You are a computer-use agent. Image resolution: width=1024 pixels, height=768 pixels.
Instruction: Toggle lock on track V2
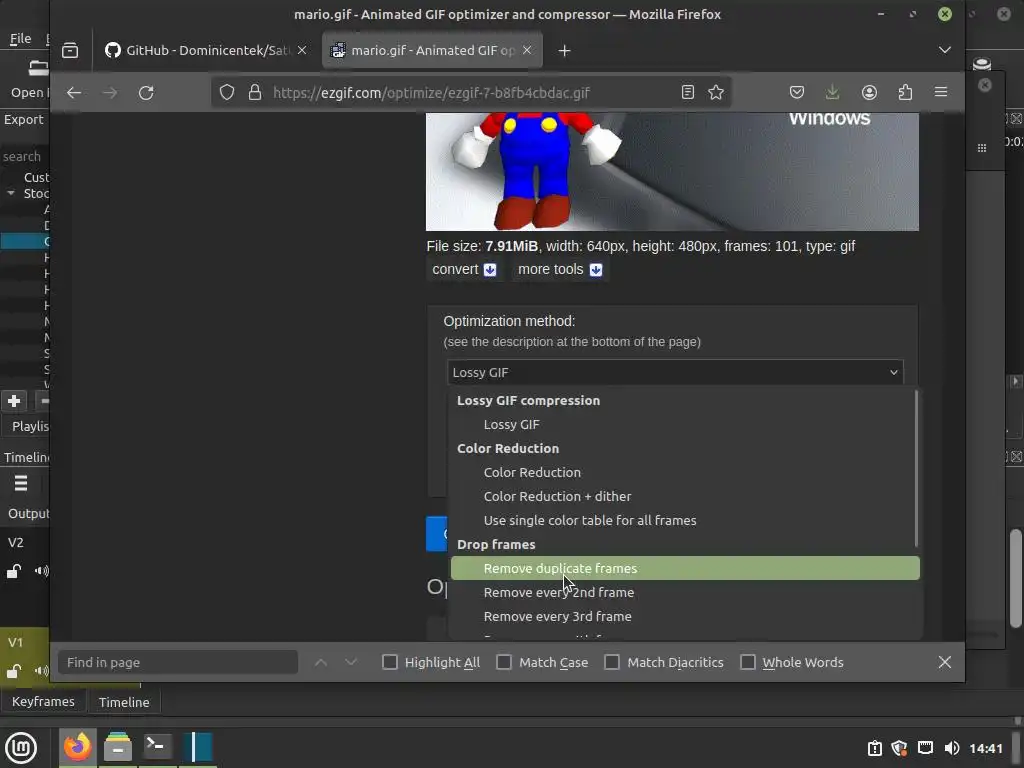click(x=13, y=571)
